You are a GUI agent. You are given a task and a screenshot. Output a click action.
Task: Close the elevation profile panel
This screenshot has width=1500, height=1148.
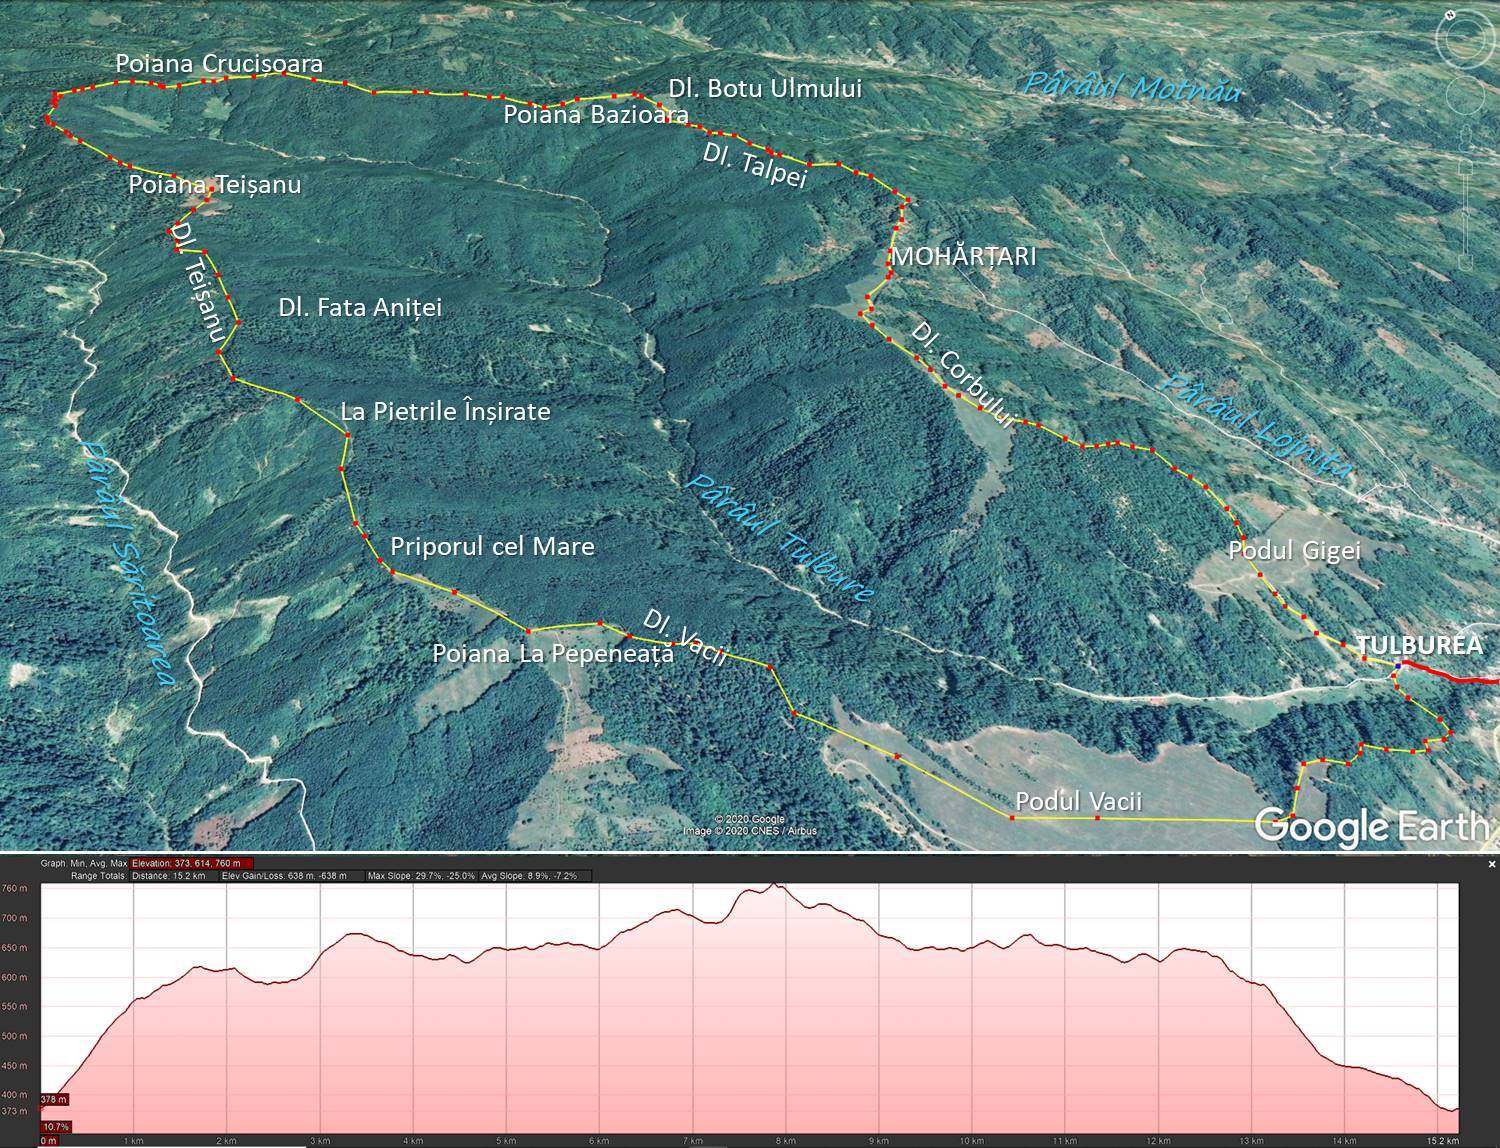1492,863
